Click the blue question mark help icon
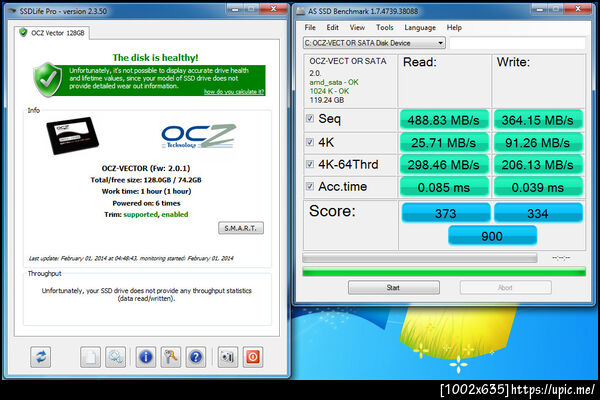This screenshot has width=600, height=400. tap(196, 357)
